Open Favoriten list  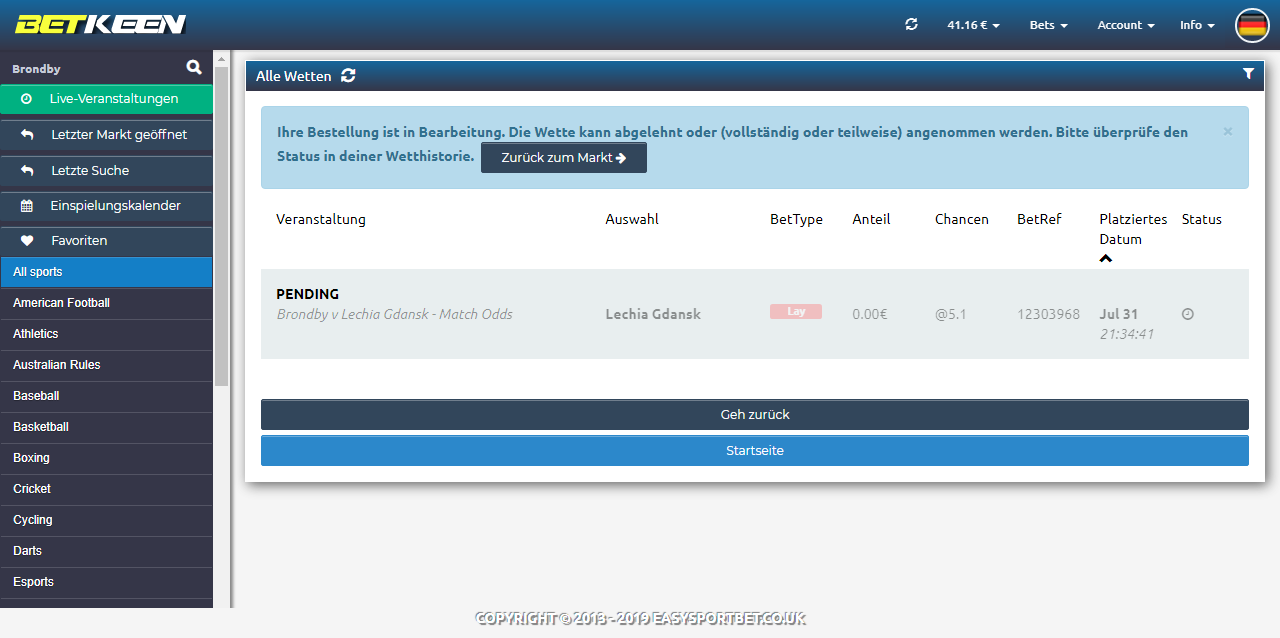[x=106, y=241]
